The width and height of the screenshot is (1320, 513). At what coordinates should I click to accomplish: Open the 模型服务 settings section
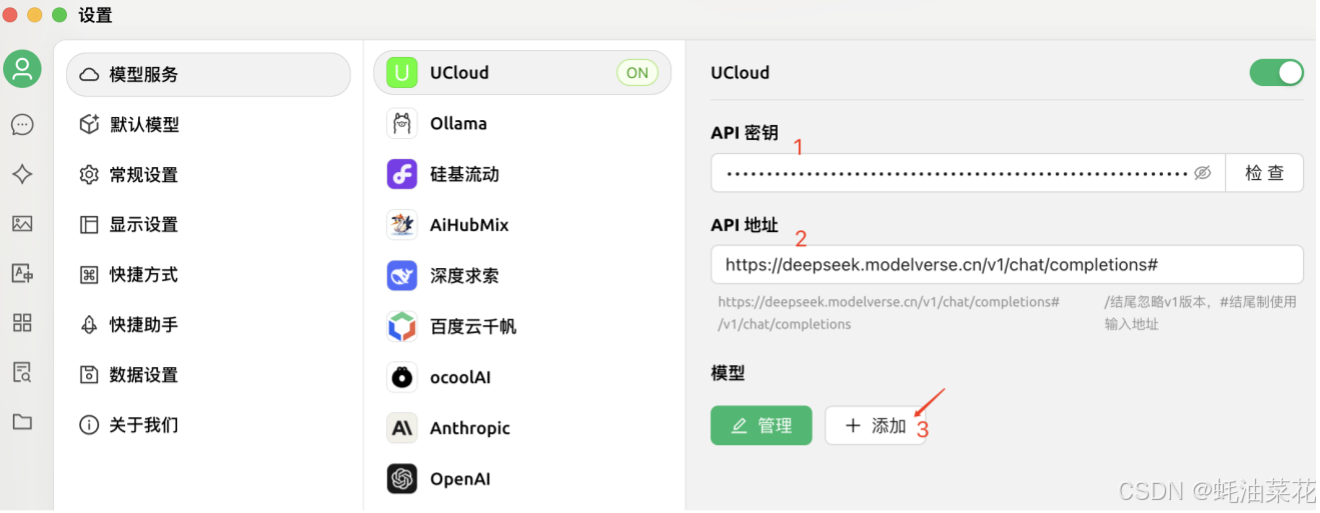pos(208,75)
